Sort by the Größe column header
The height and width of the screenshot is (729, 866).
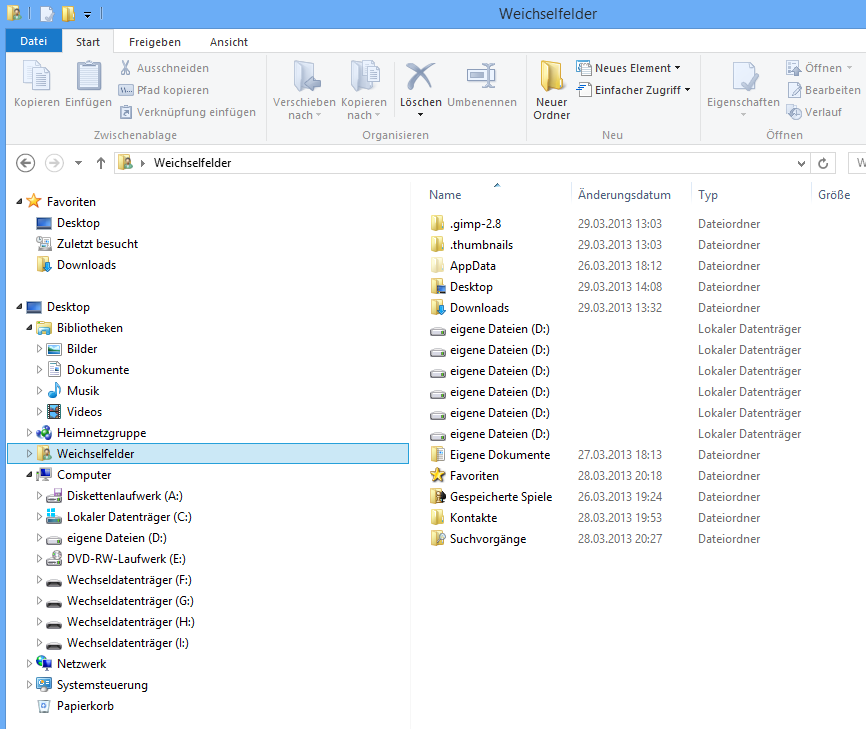click(x=834, y=195)
